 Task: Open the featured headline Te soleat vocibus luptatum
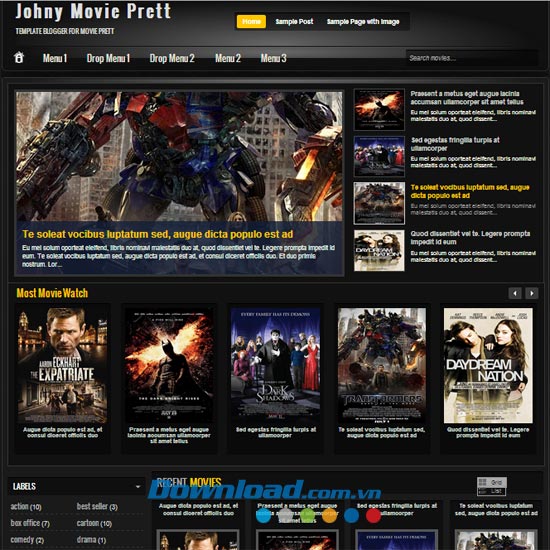(x=157, y=234)
